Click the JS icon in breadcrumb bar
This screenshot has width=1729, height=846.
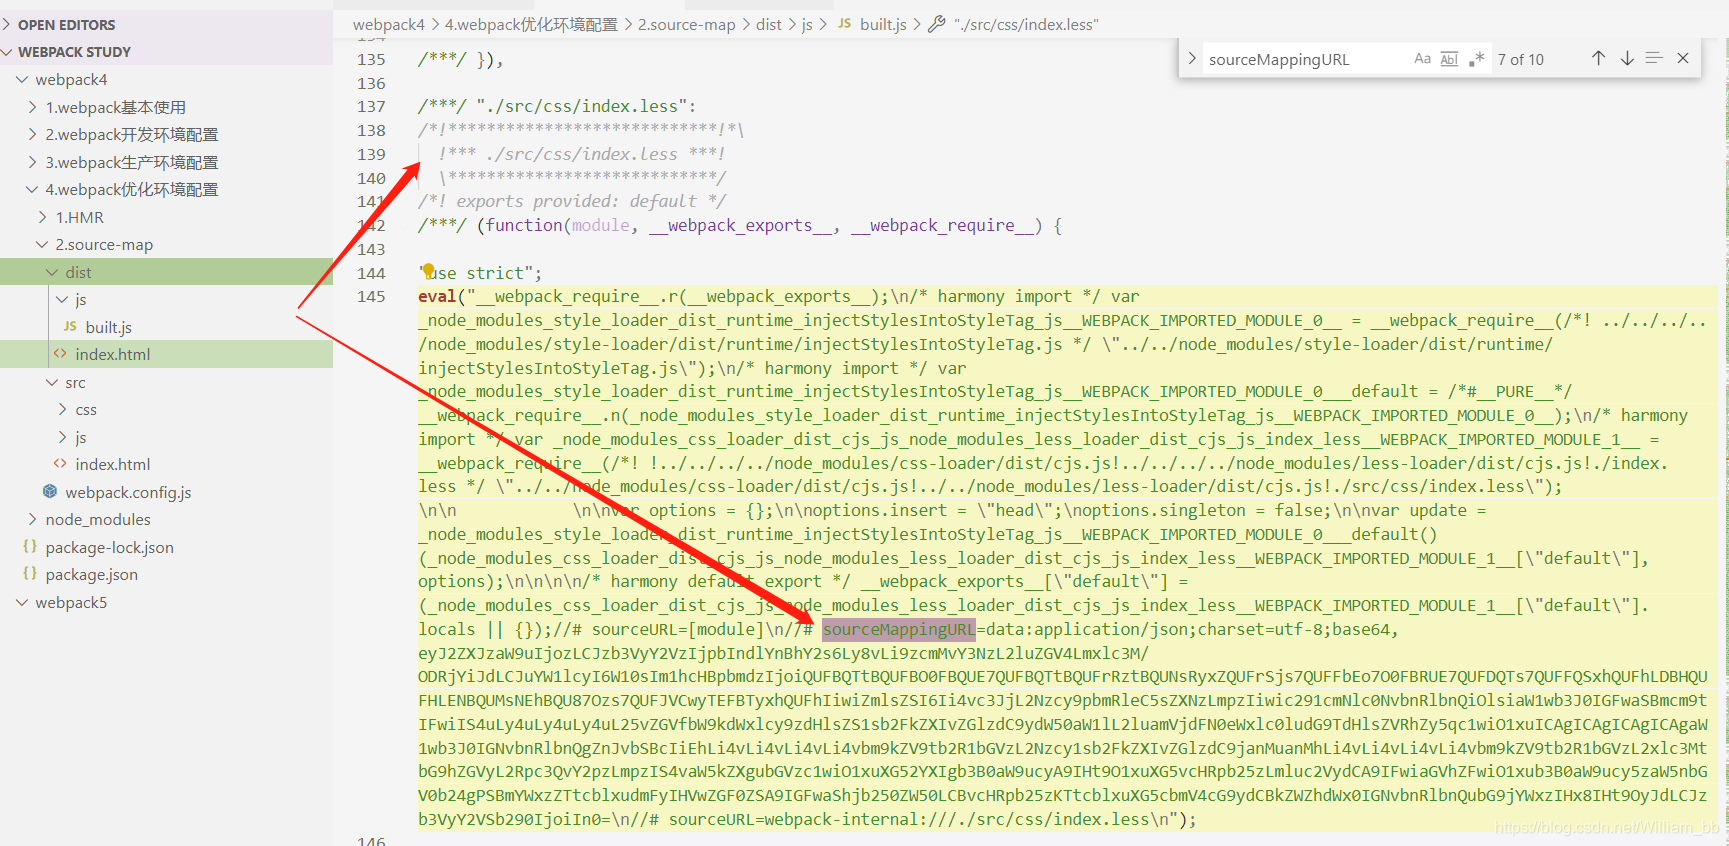click(844, 24)
